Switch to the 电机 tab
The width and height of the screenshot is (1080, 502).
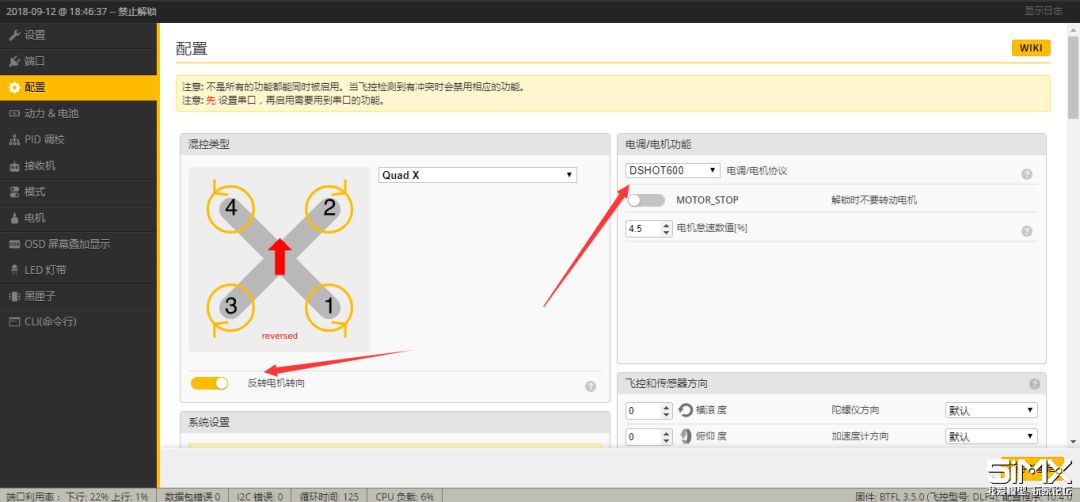(x=35, y=218)
